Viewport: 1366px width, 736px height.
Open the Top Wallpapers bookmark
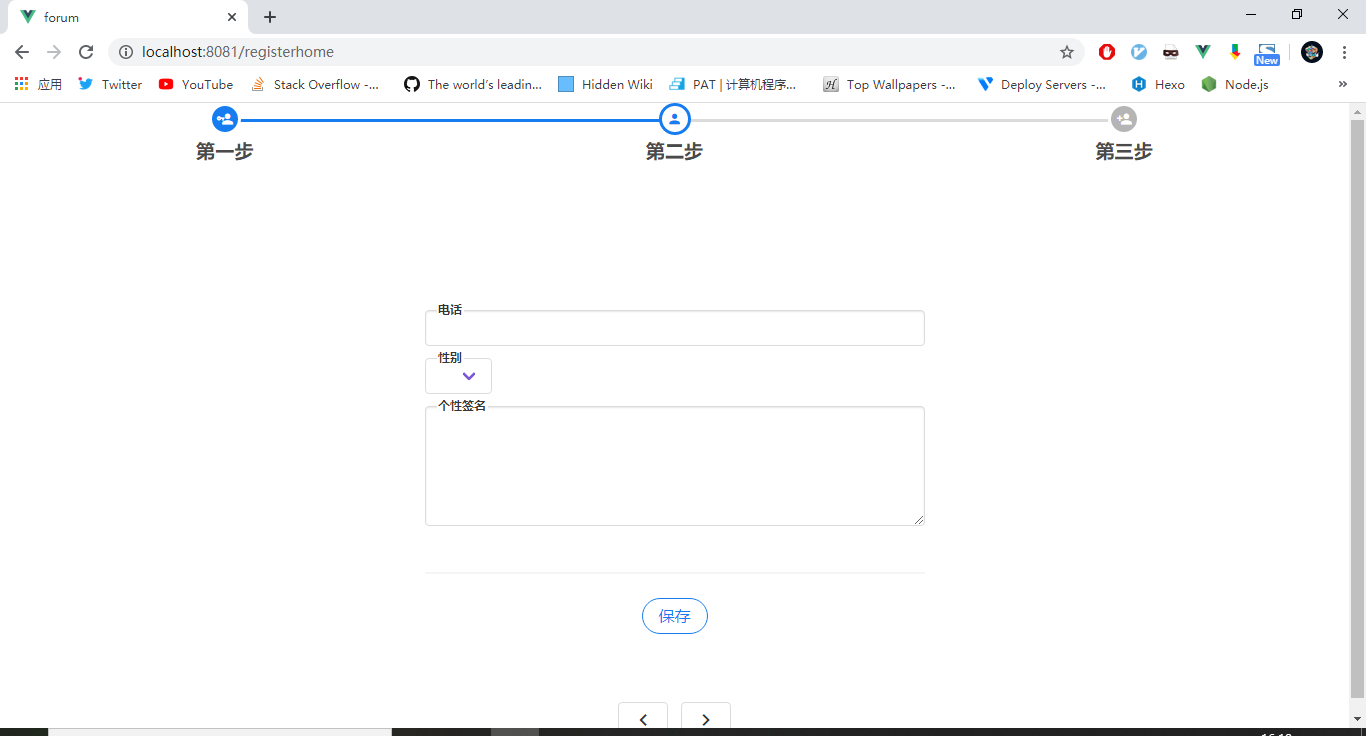[889, 85]
